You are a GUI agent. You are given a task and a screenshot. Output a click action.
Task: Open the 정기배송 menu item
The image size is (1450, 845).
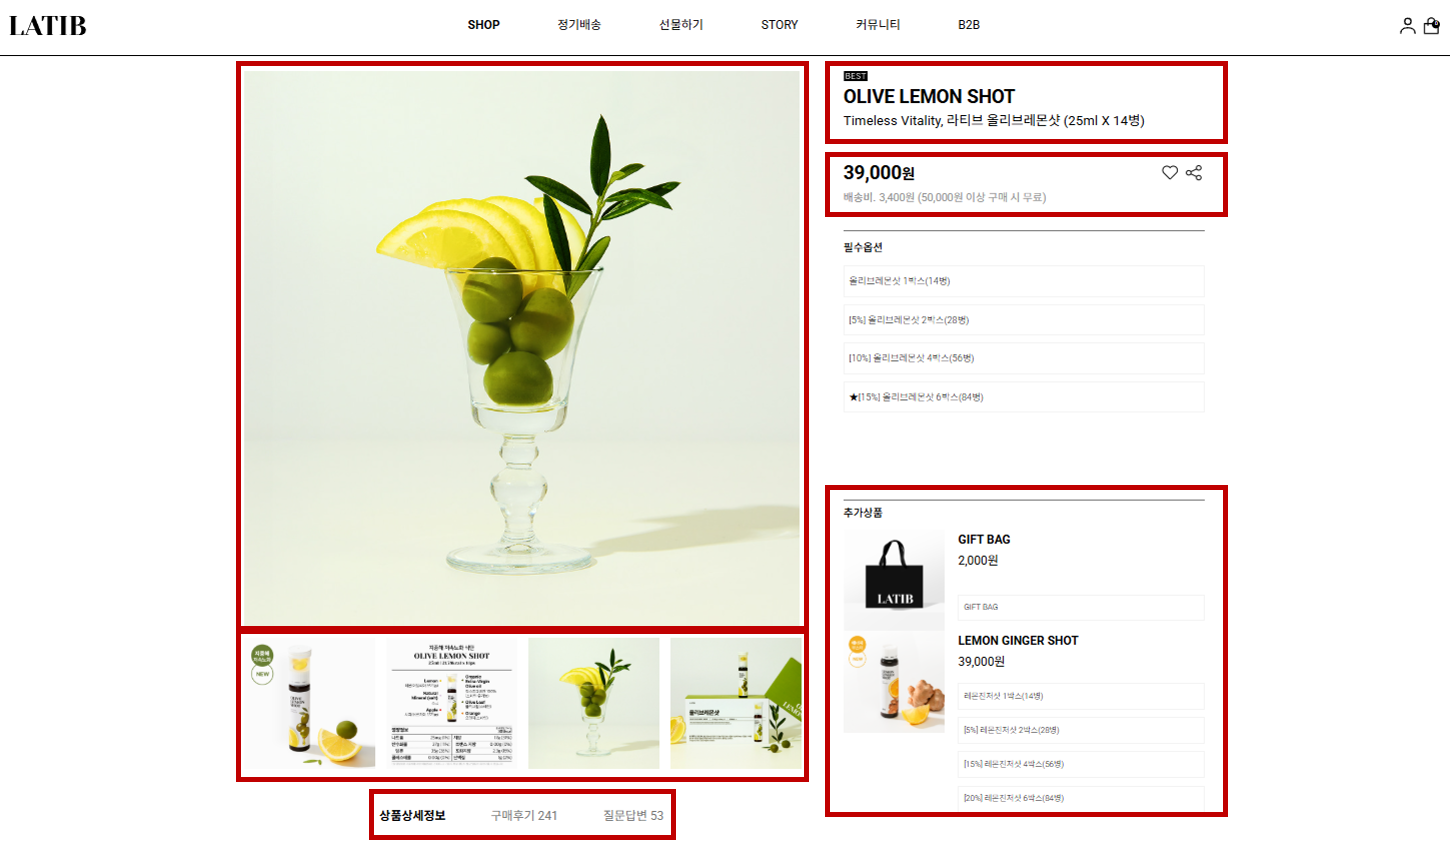[579, 25]
